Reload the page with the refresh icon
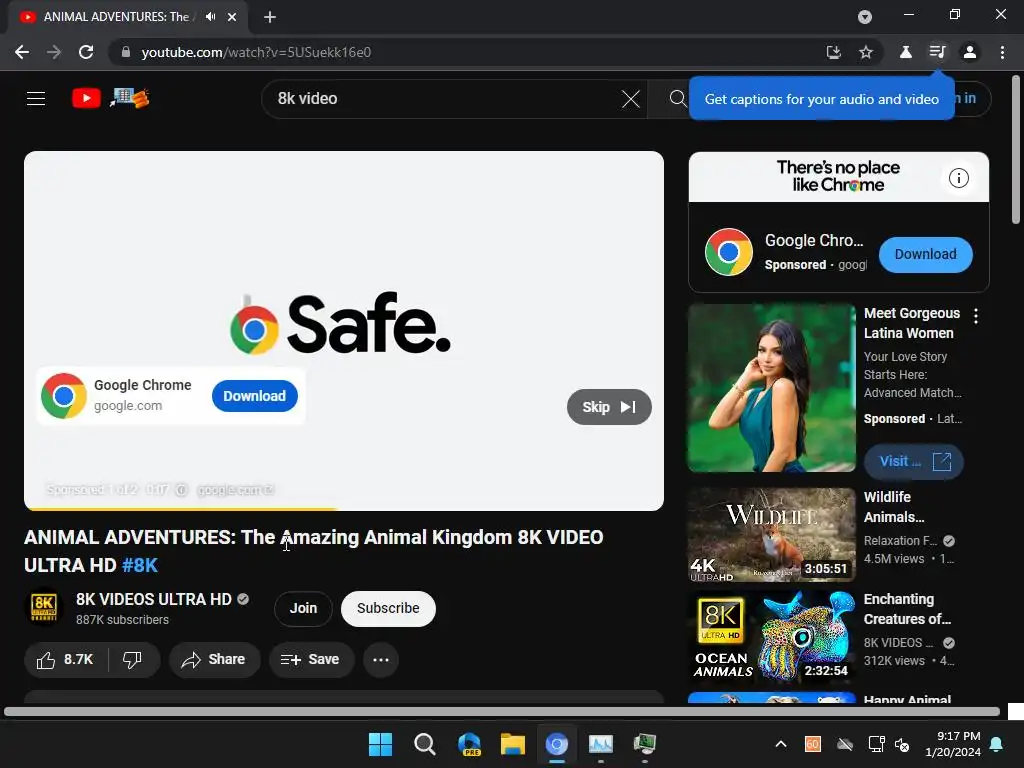1024x768 pixels. tap(86, 52)
